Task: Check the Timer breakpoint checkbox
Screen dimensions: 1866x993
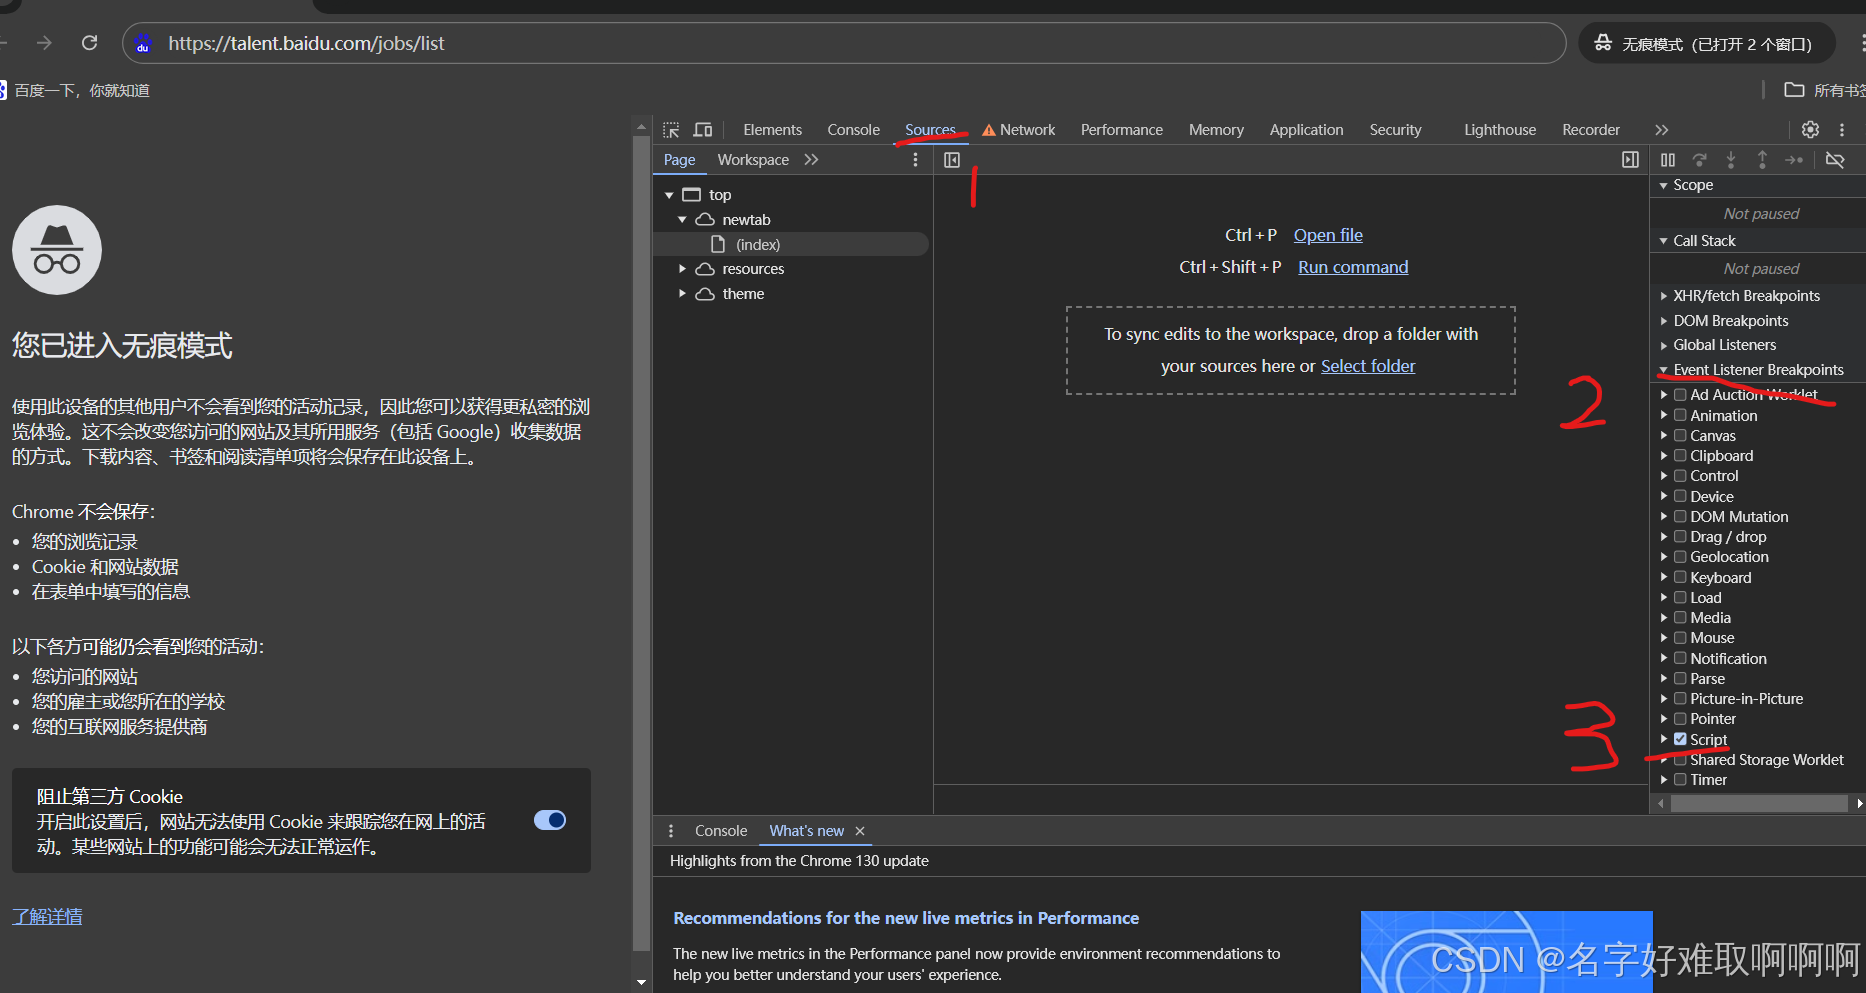Action: tap(1680, 779)
